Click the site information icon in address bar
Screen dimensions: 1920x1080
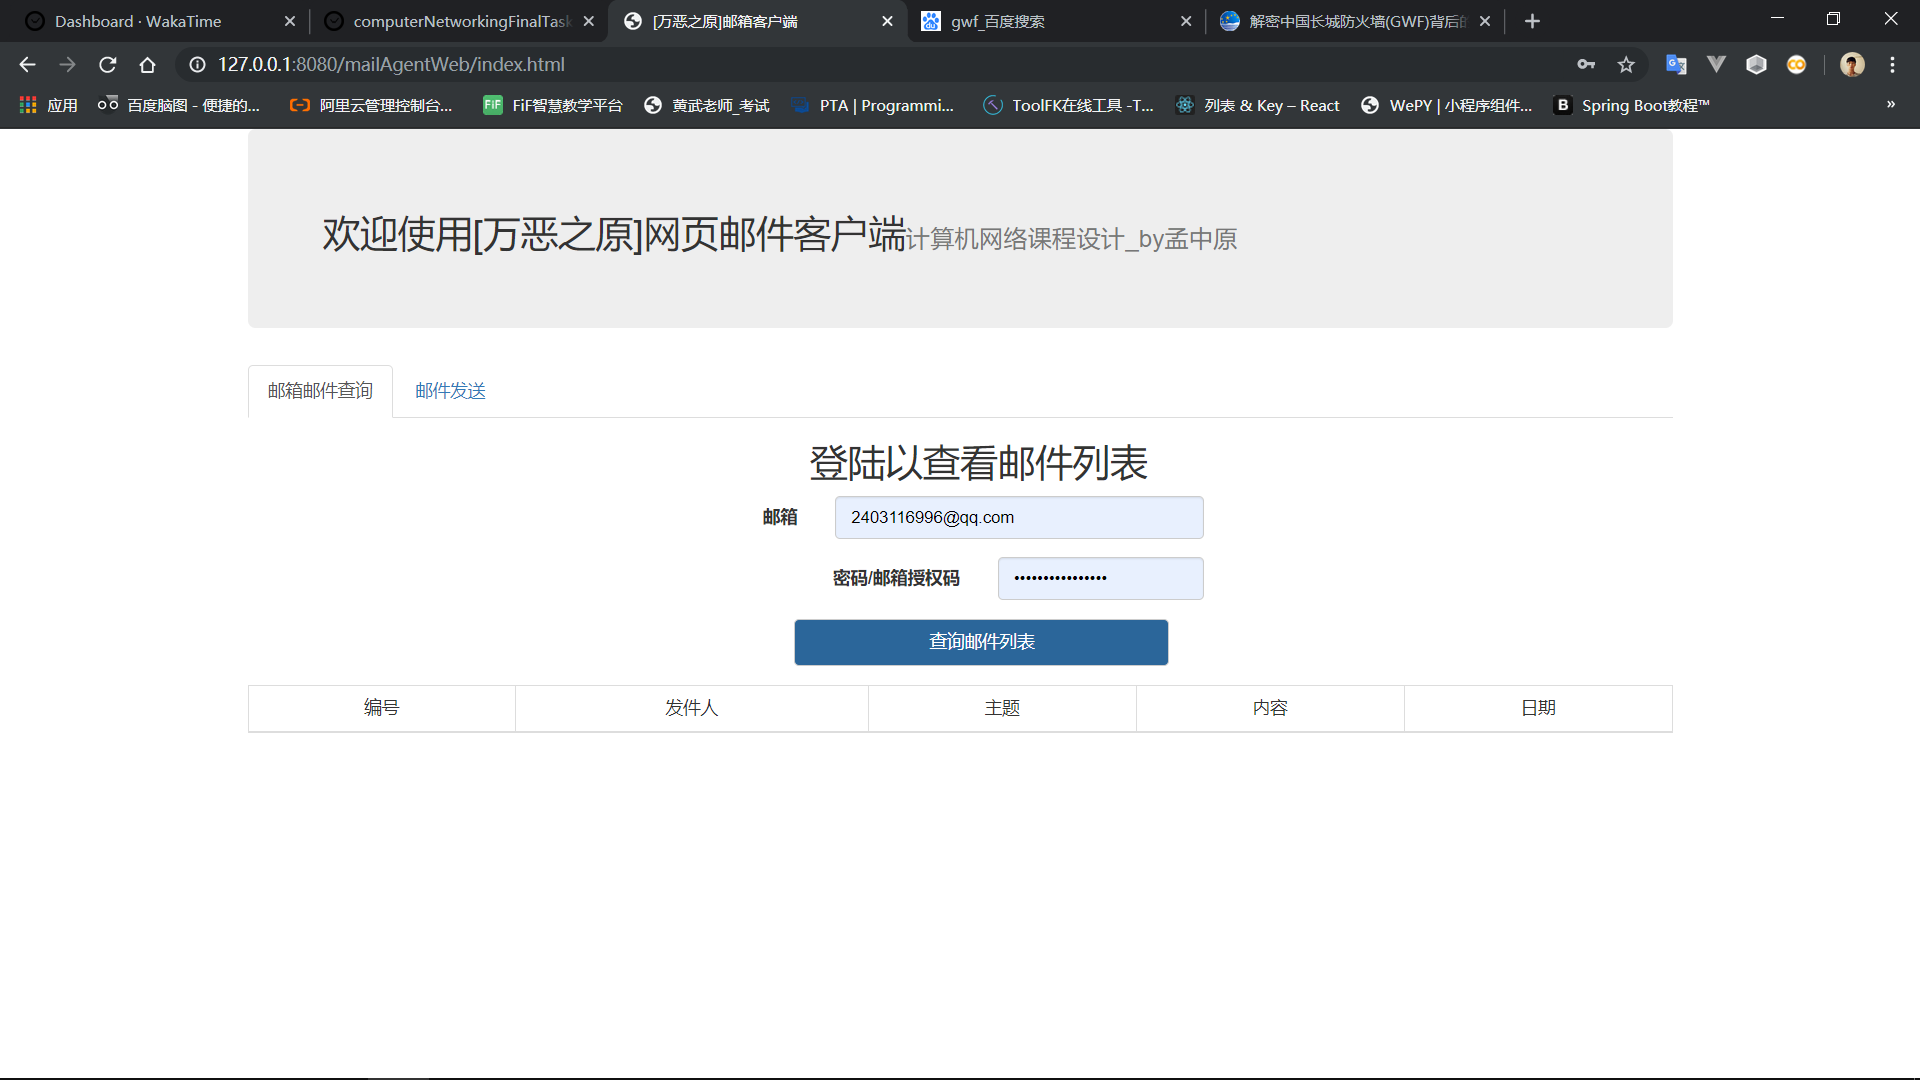(198, 65)
